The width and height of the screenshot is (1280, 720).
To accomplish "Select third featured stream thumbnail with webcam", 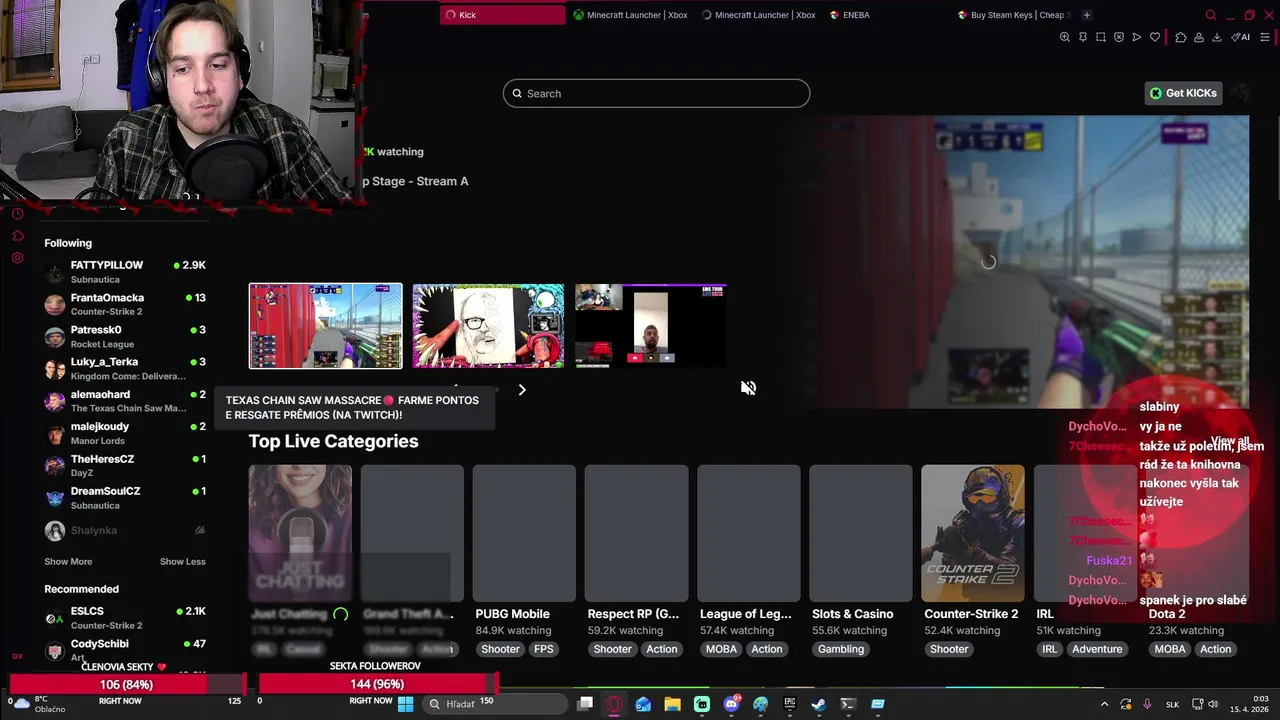I will click(x=651, y=326).
